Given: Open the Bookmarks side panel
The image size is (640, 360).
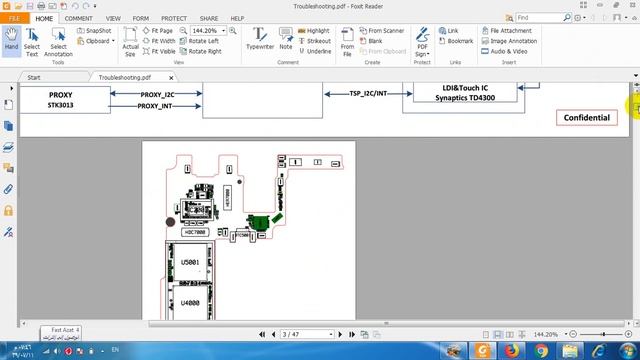Looking at the screenshot, I should (x=8, y=105).
